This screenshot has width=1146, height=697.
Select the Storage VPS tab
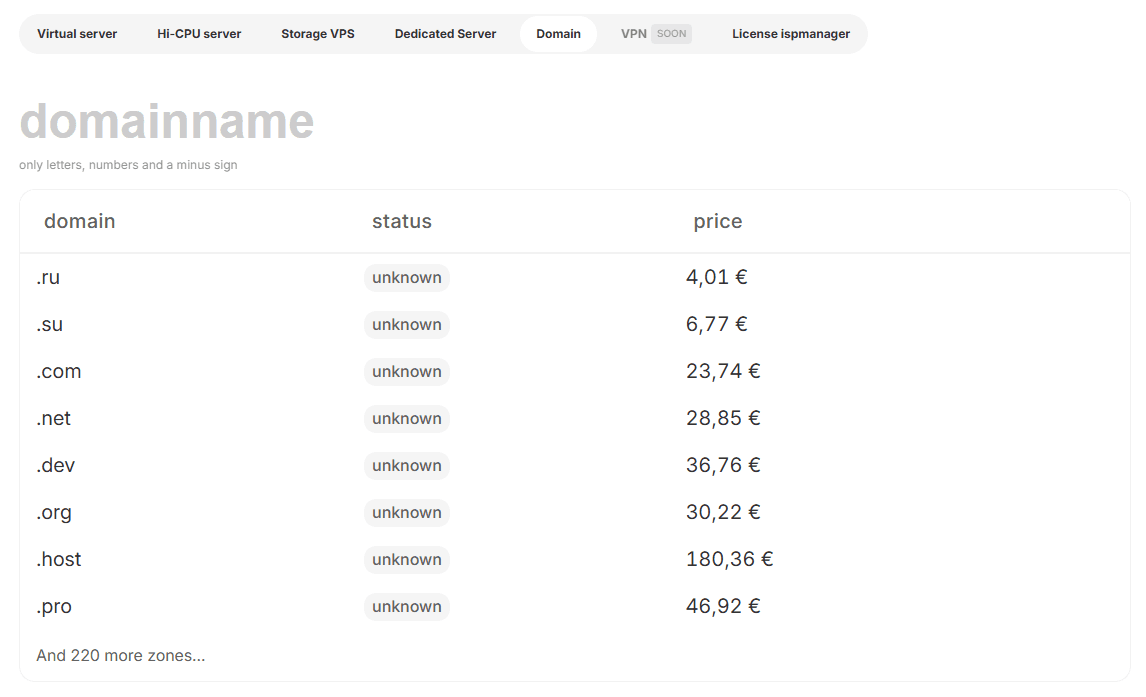pos(317,34)
